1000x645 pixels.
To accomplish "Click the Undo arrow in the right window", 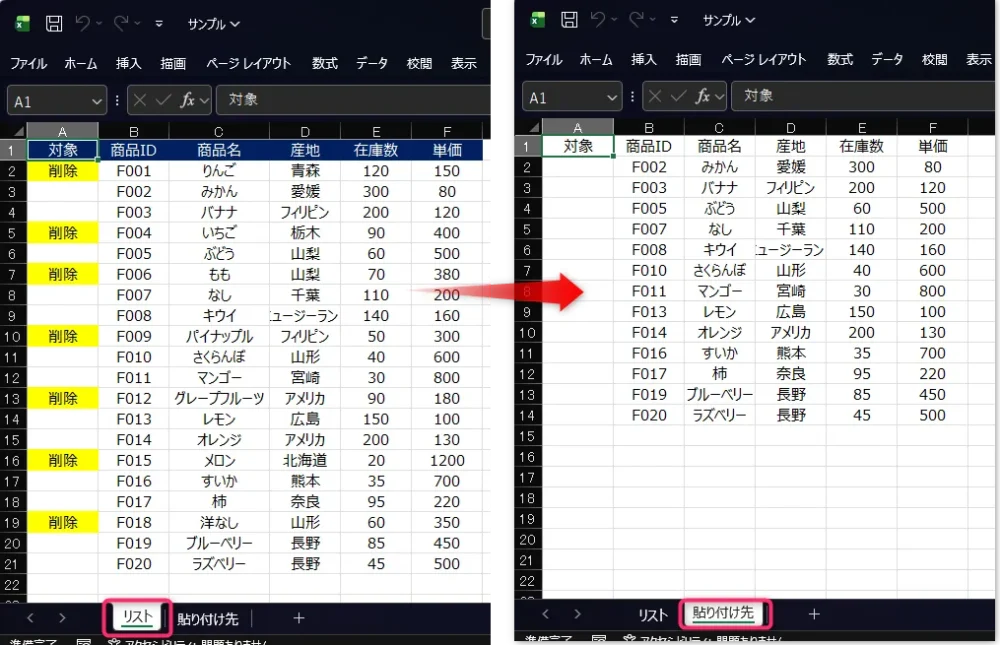I will tap(599, 20).
